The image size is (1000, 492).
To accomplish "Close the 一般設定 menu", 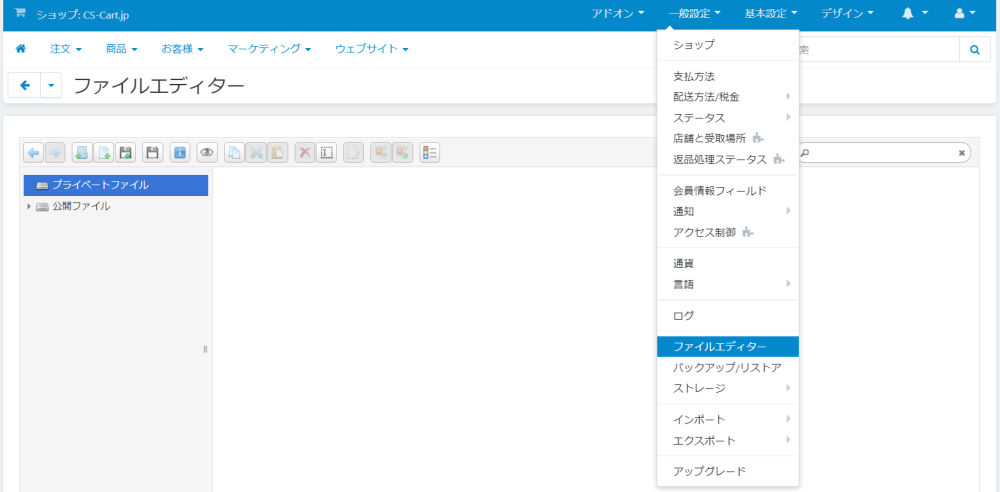I will coord(695,13).
